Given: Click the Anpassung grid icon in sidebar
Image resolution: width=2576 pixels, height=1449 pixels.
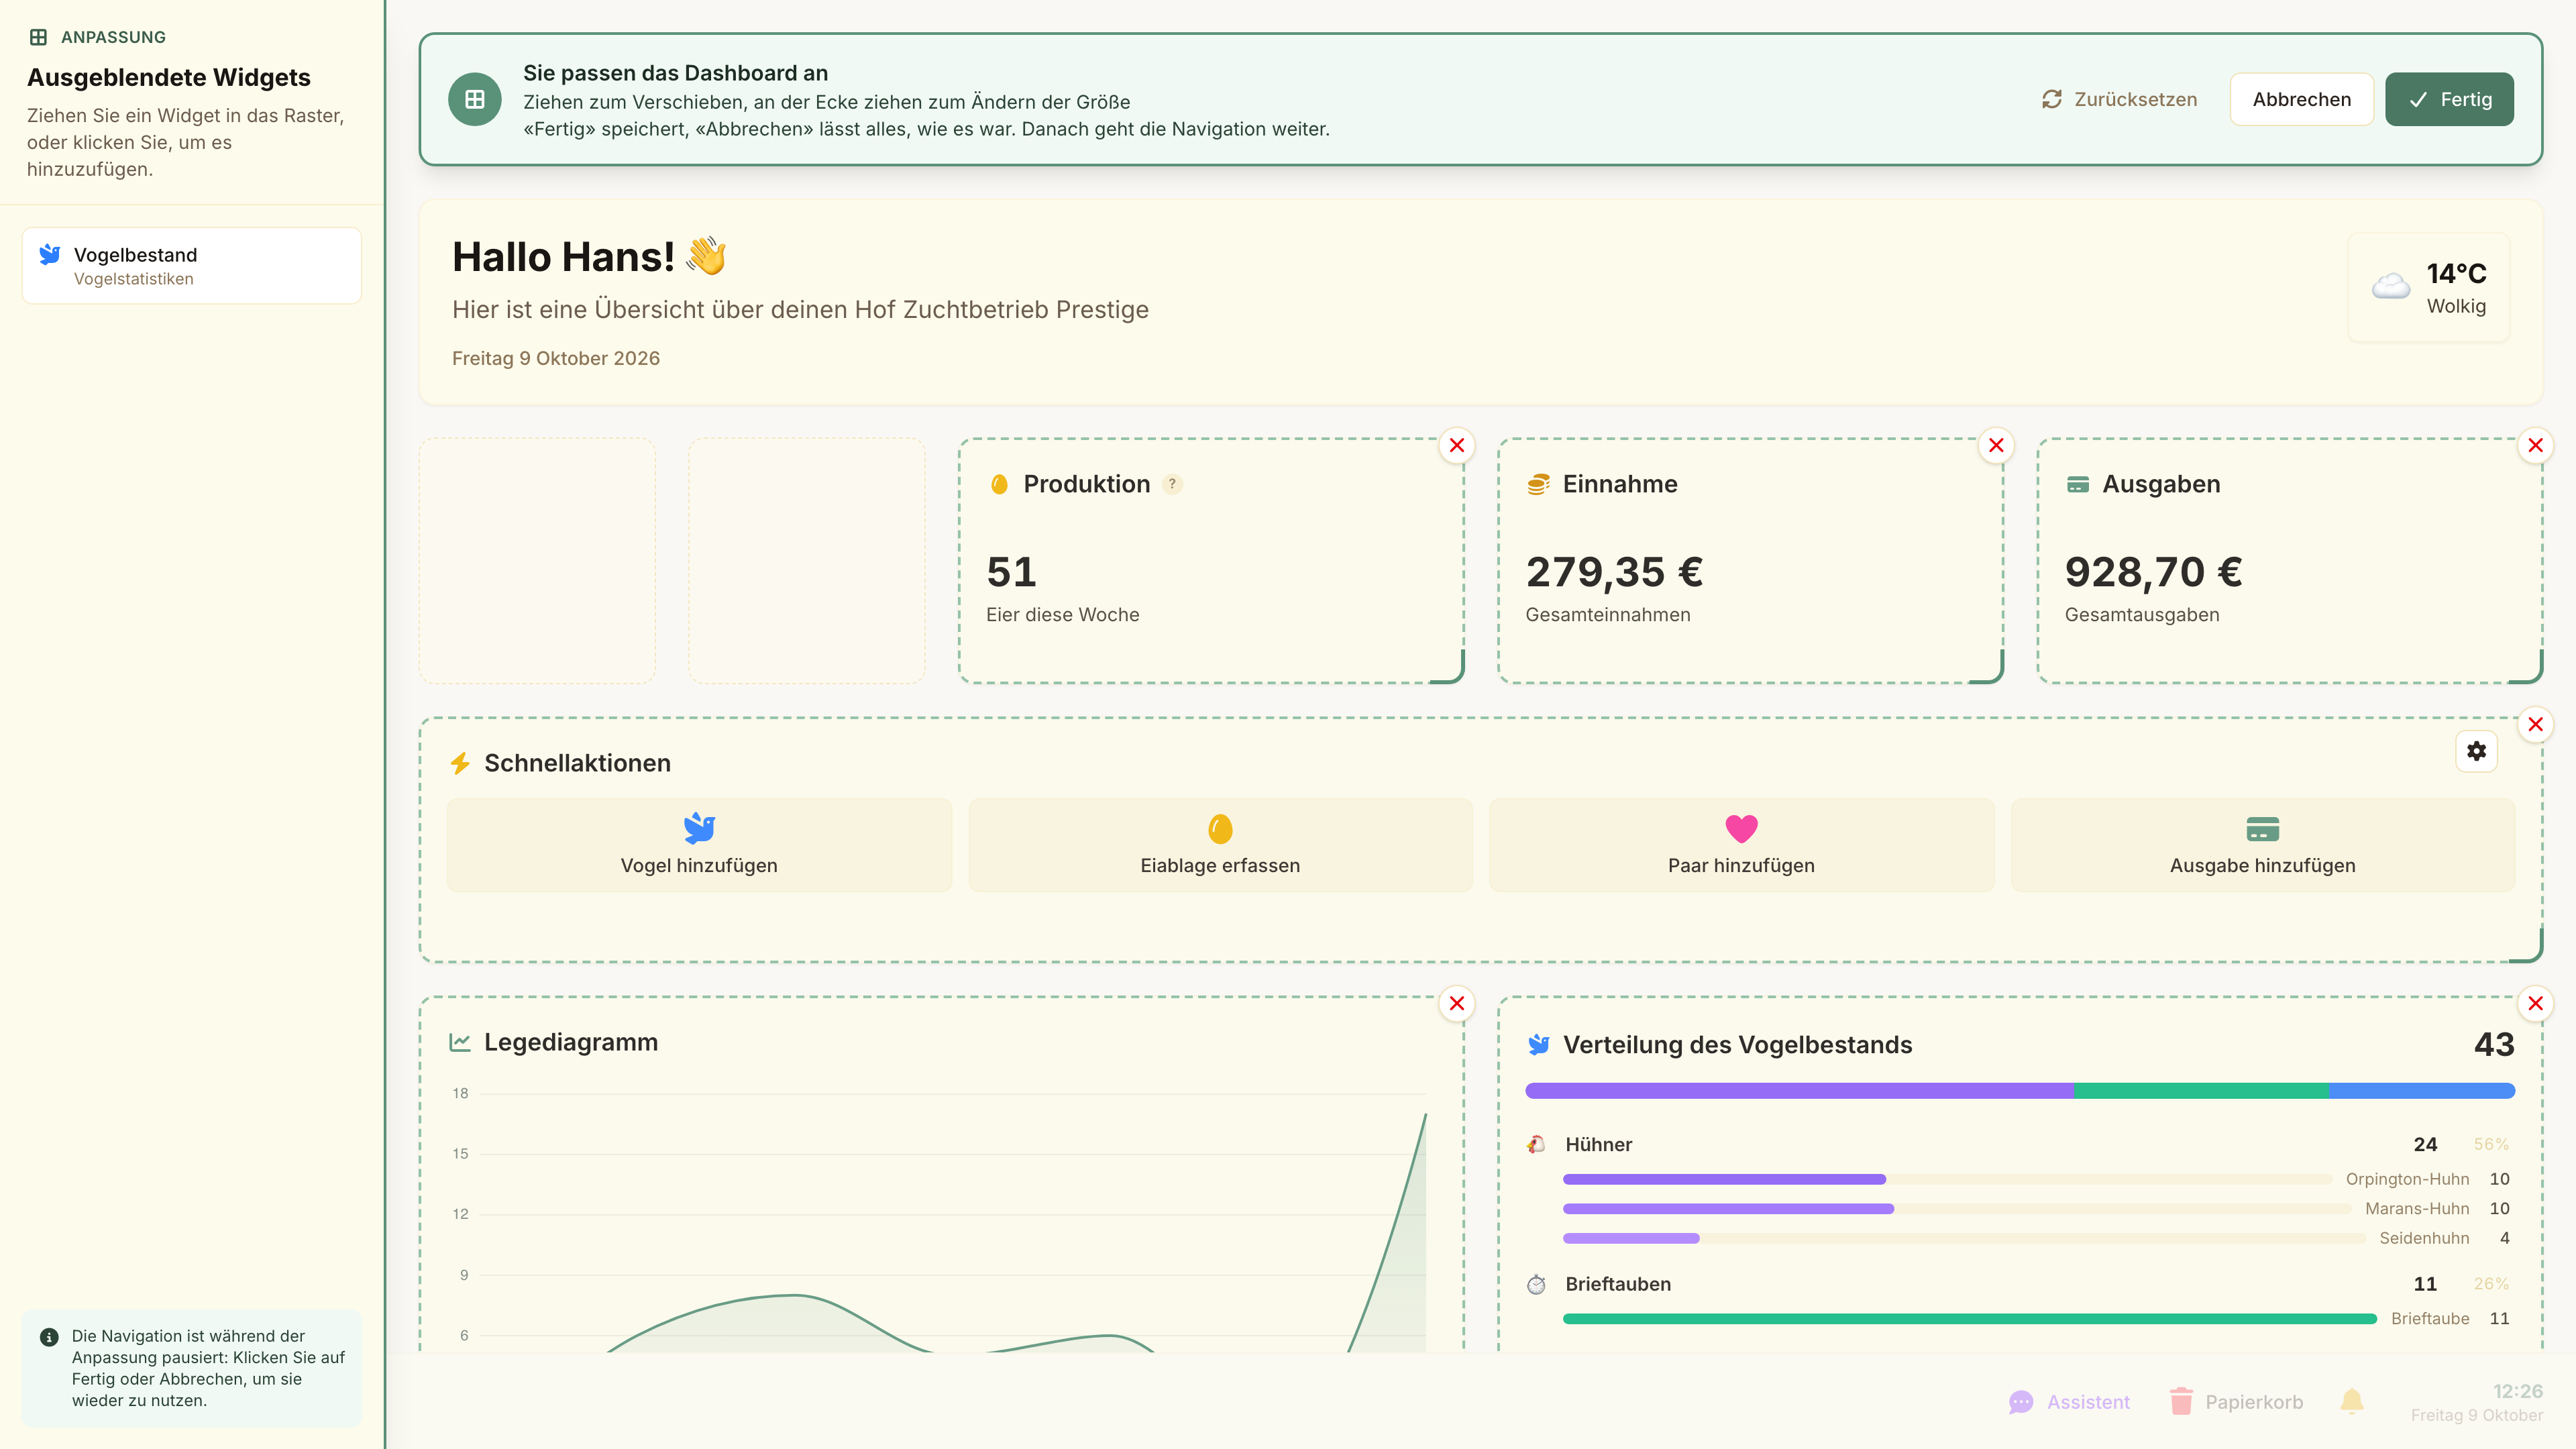Looking at the screenshot, I should pyautogui.click(x=38, y=37).
